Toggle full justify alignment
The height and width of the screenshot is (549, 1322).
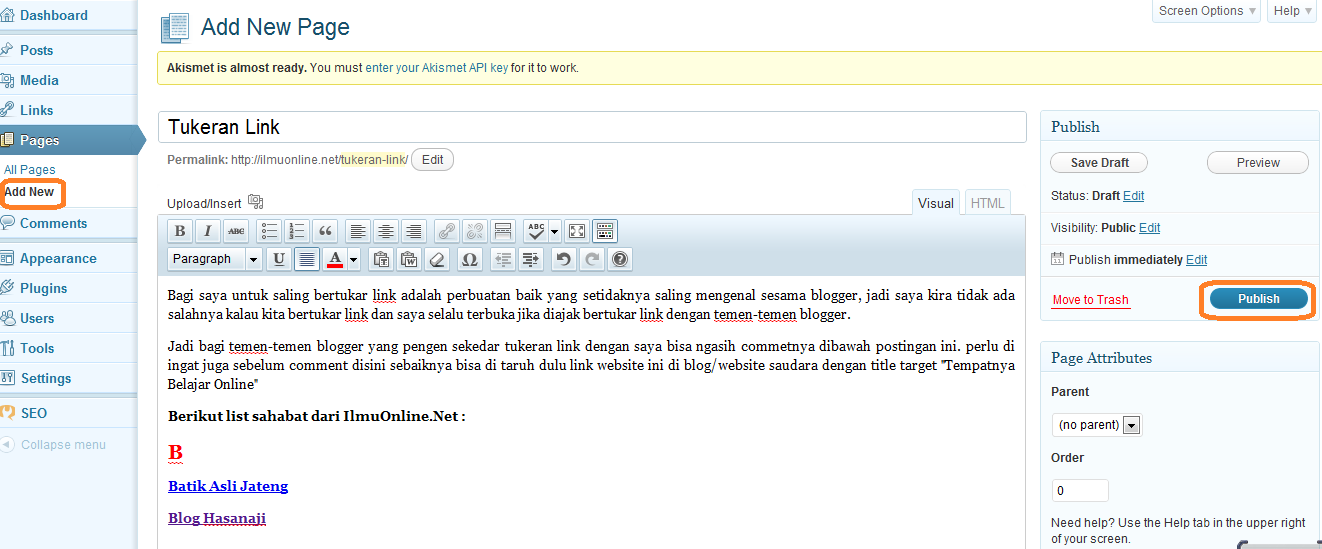[x=307, y=259]
